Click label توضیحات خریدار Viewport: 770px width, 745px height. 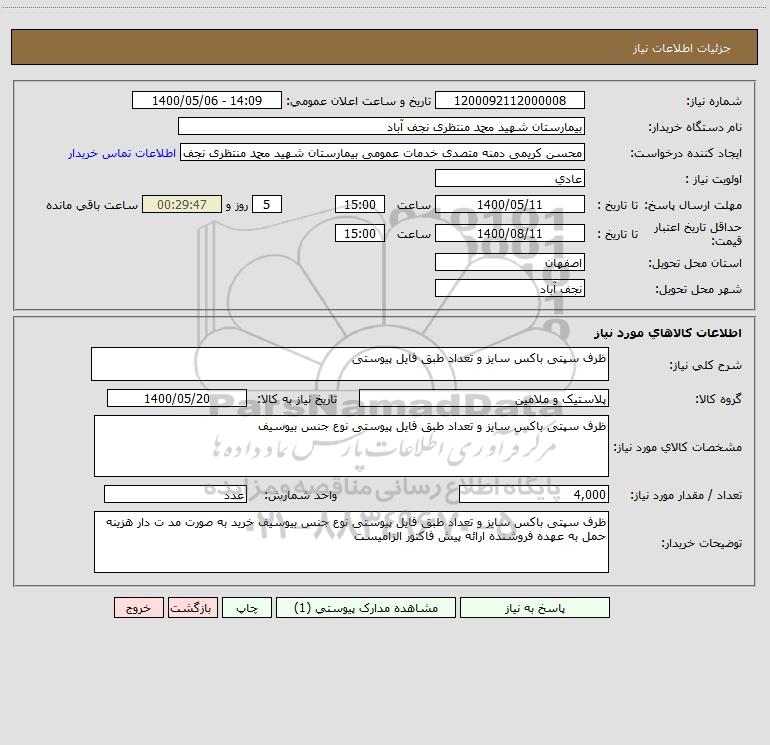point(702,543)
